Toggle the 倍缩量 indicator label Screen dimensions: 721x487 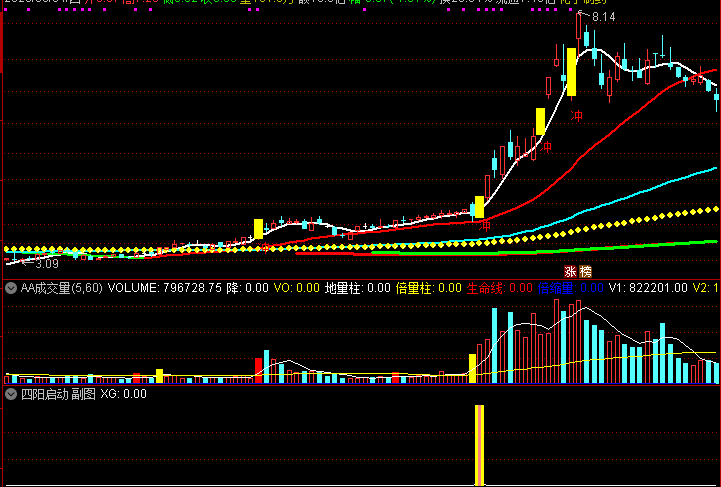pyautogui.click(x=555, y=288)
